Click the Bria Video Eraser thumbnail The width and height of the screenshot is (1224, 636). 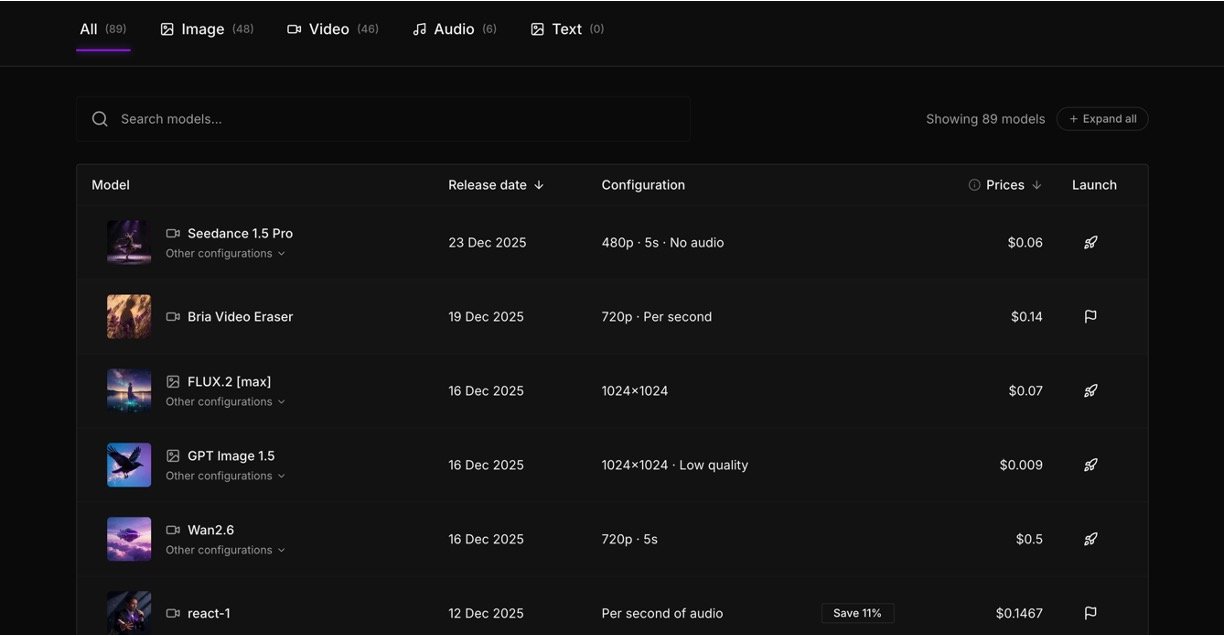[129, 317]
